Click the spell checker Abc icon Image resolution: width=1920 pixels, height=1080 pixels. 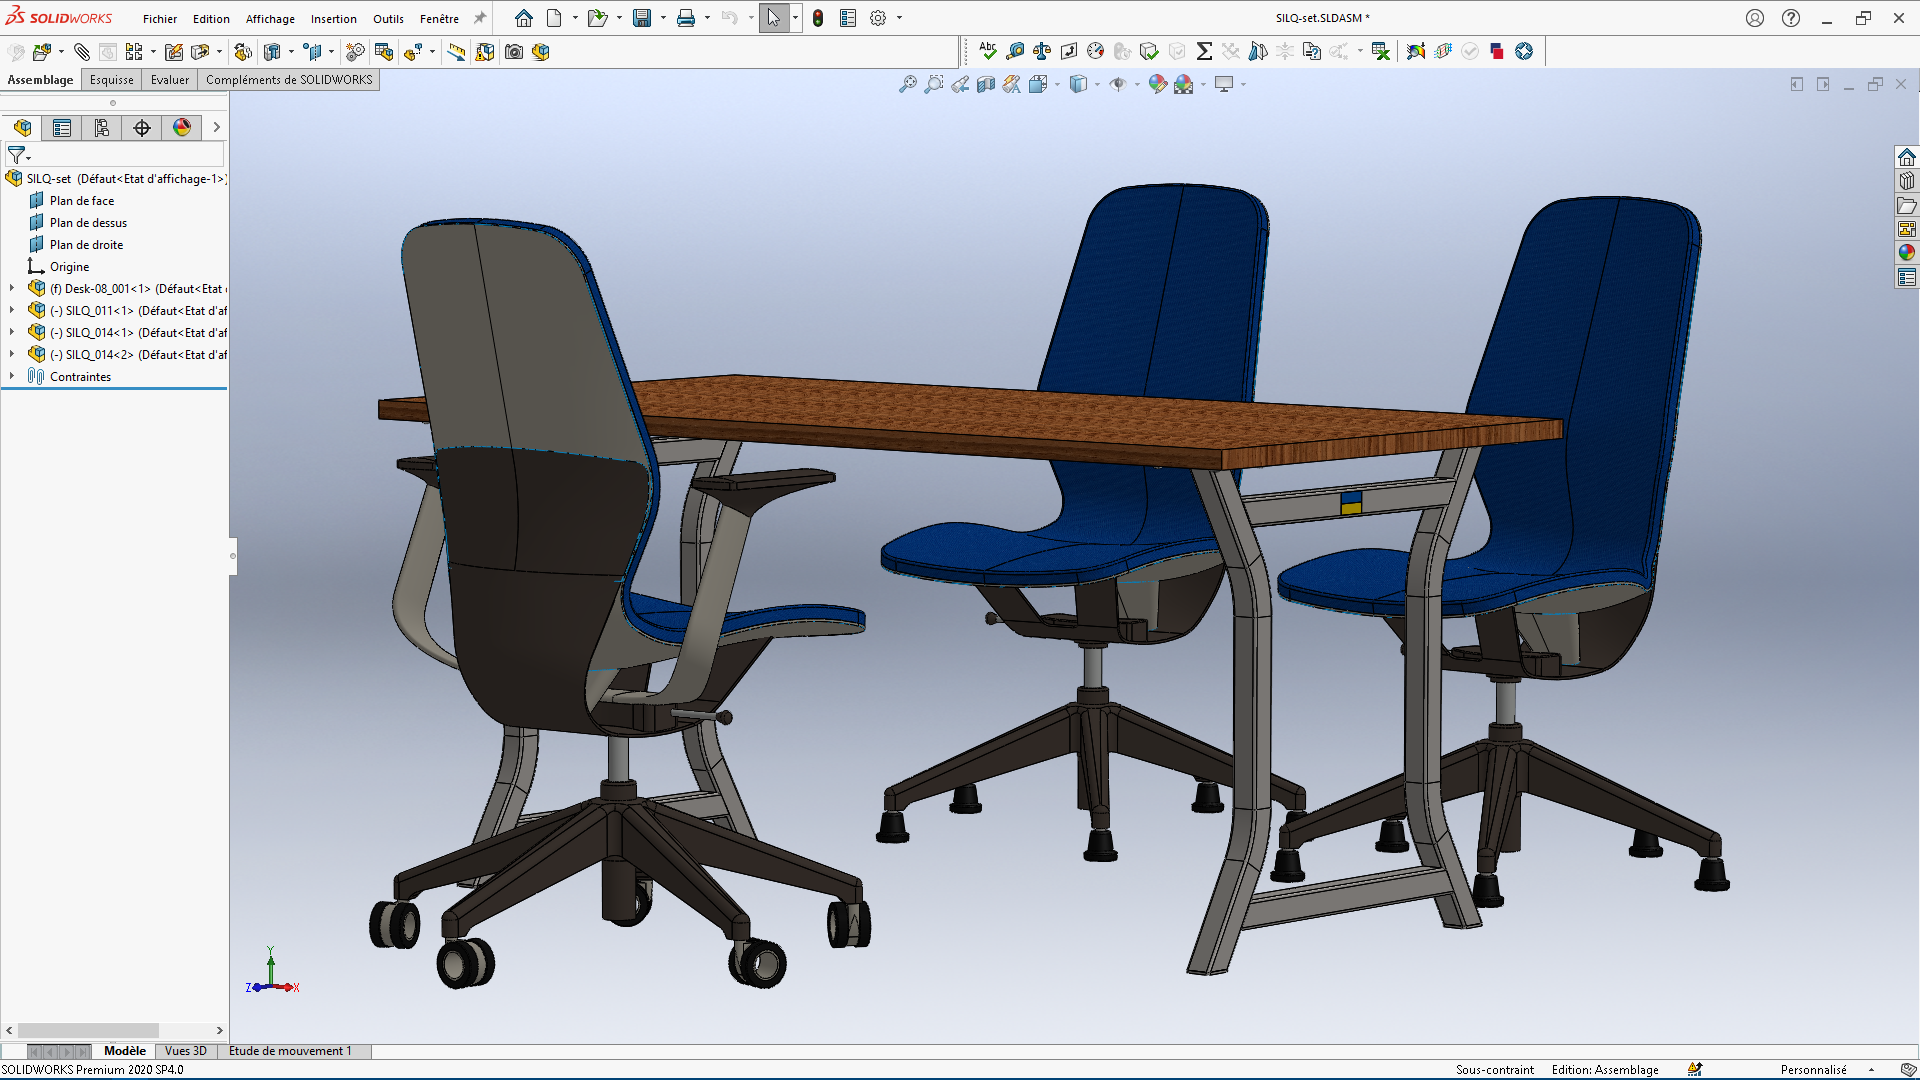tap(988, 52)
